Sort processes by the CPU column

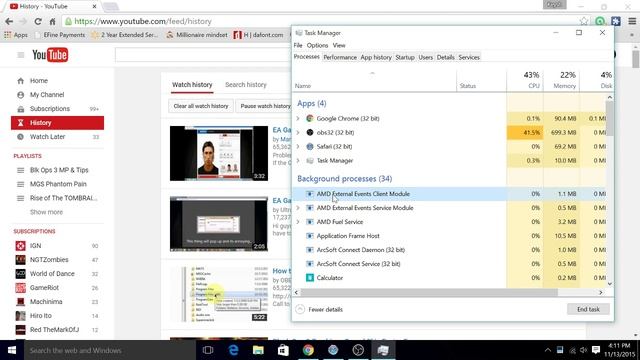click(525, 80)
